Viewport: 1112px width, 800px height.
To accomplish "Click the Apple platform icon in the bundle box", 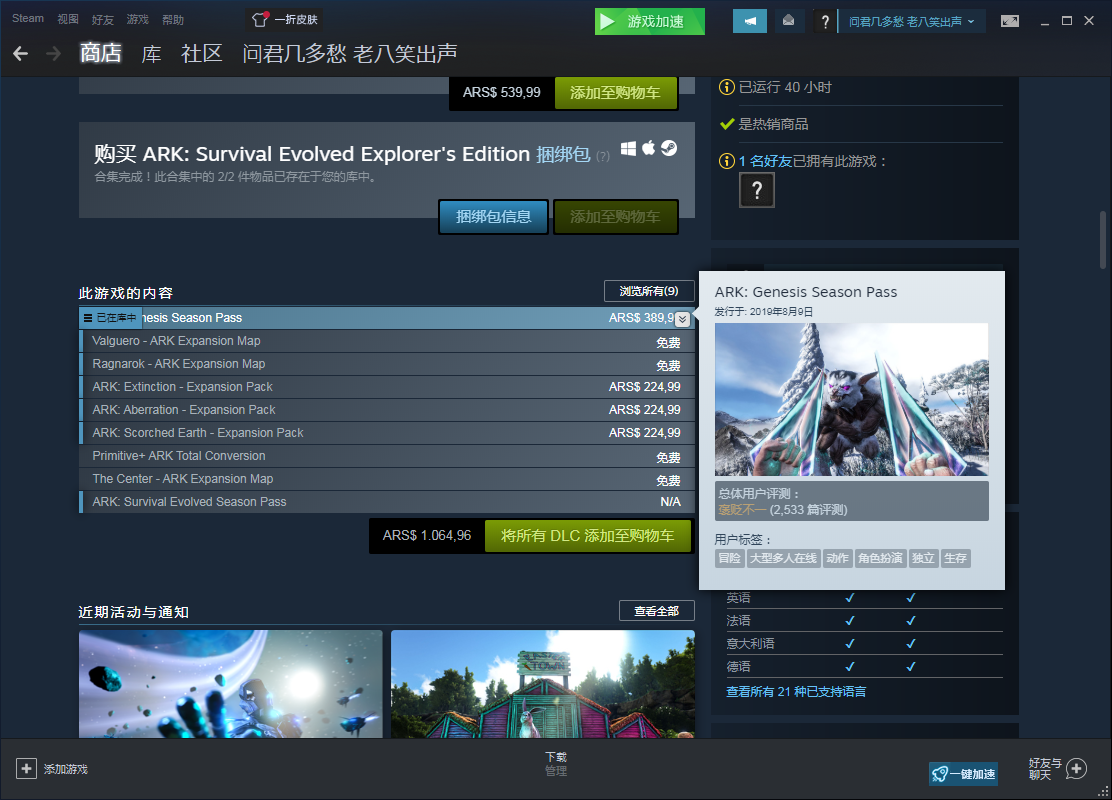I will coord(648,148).
